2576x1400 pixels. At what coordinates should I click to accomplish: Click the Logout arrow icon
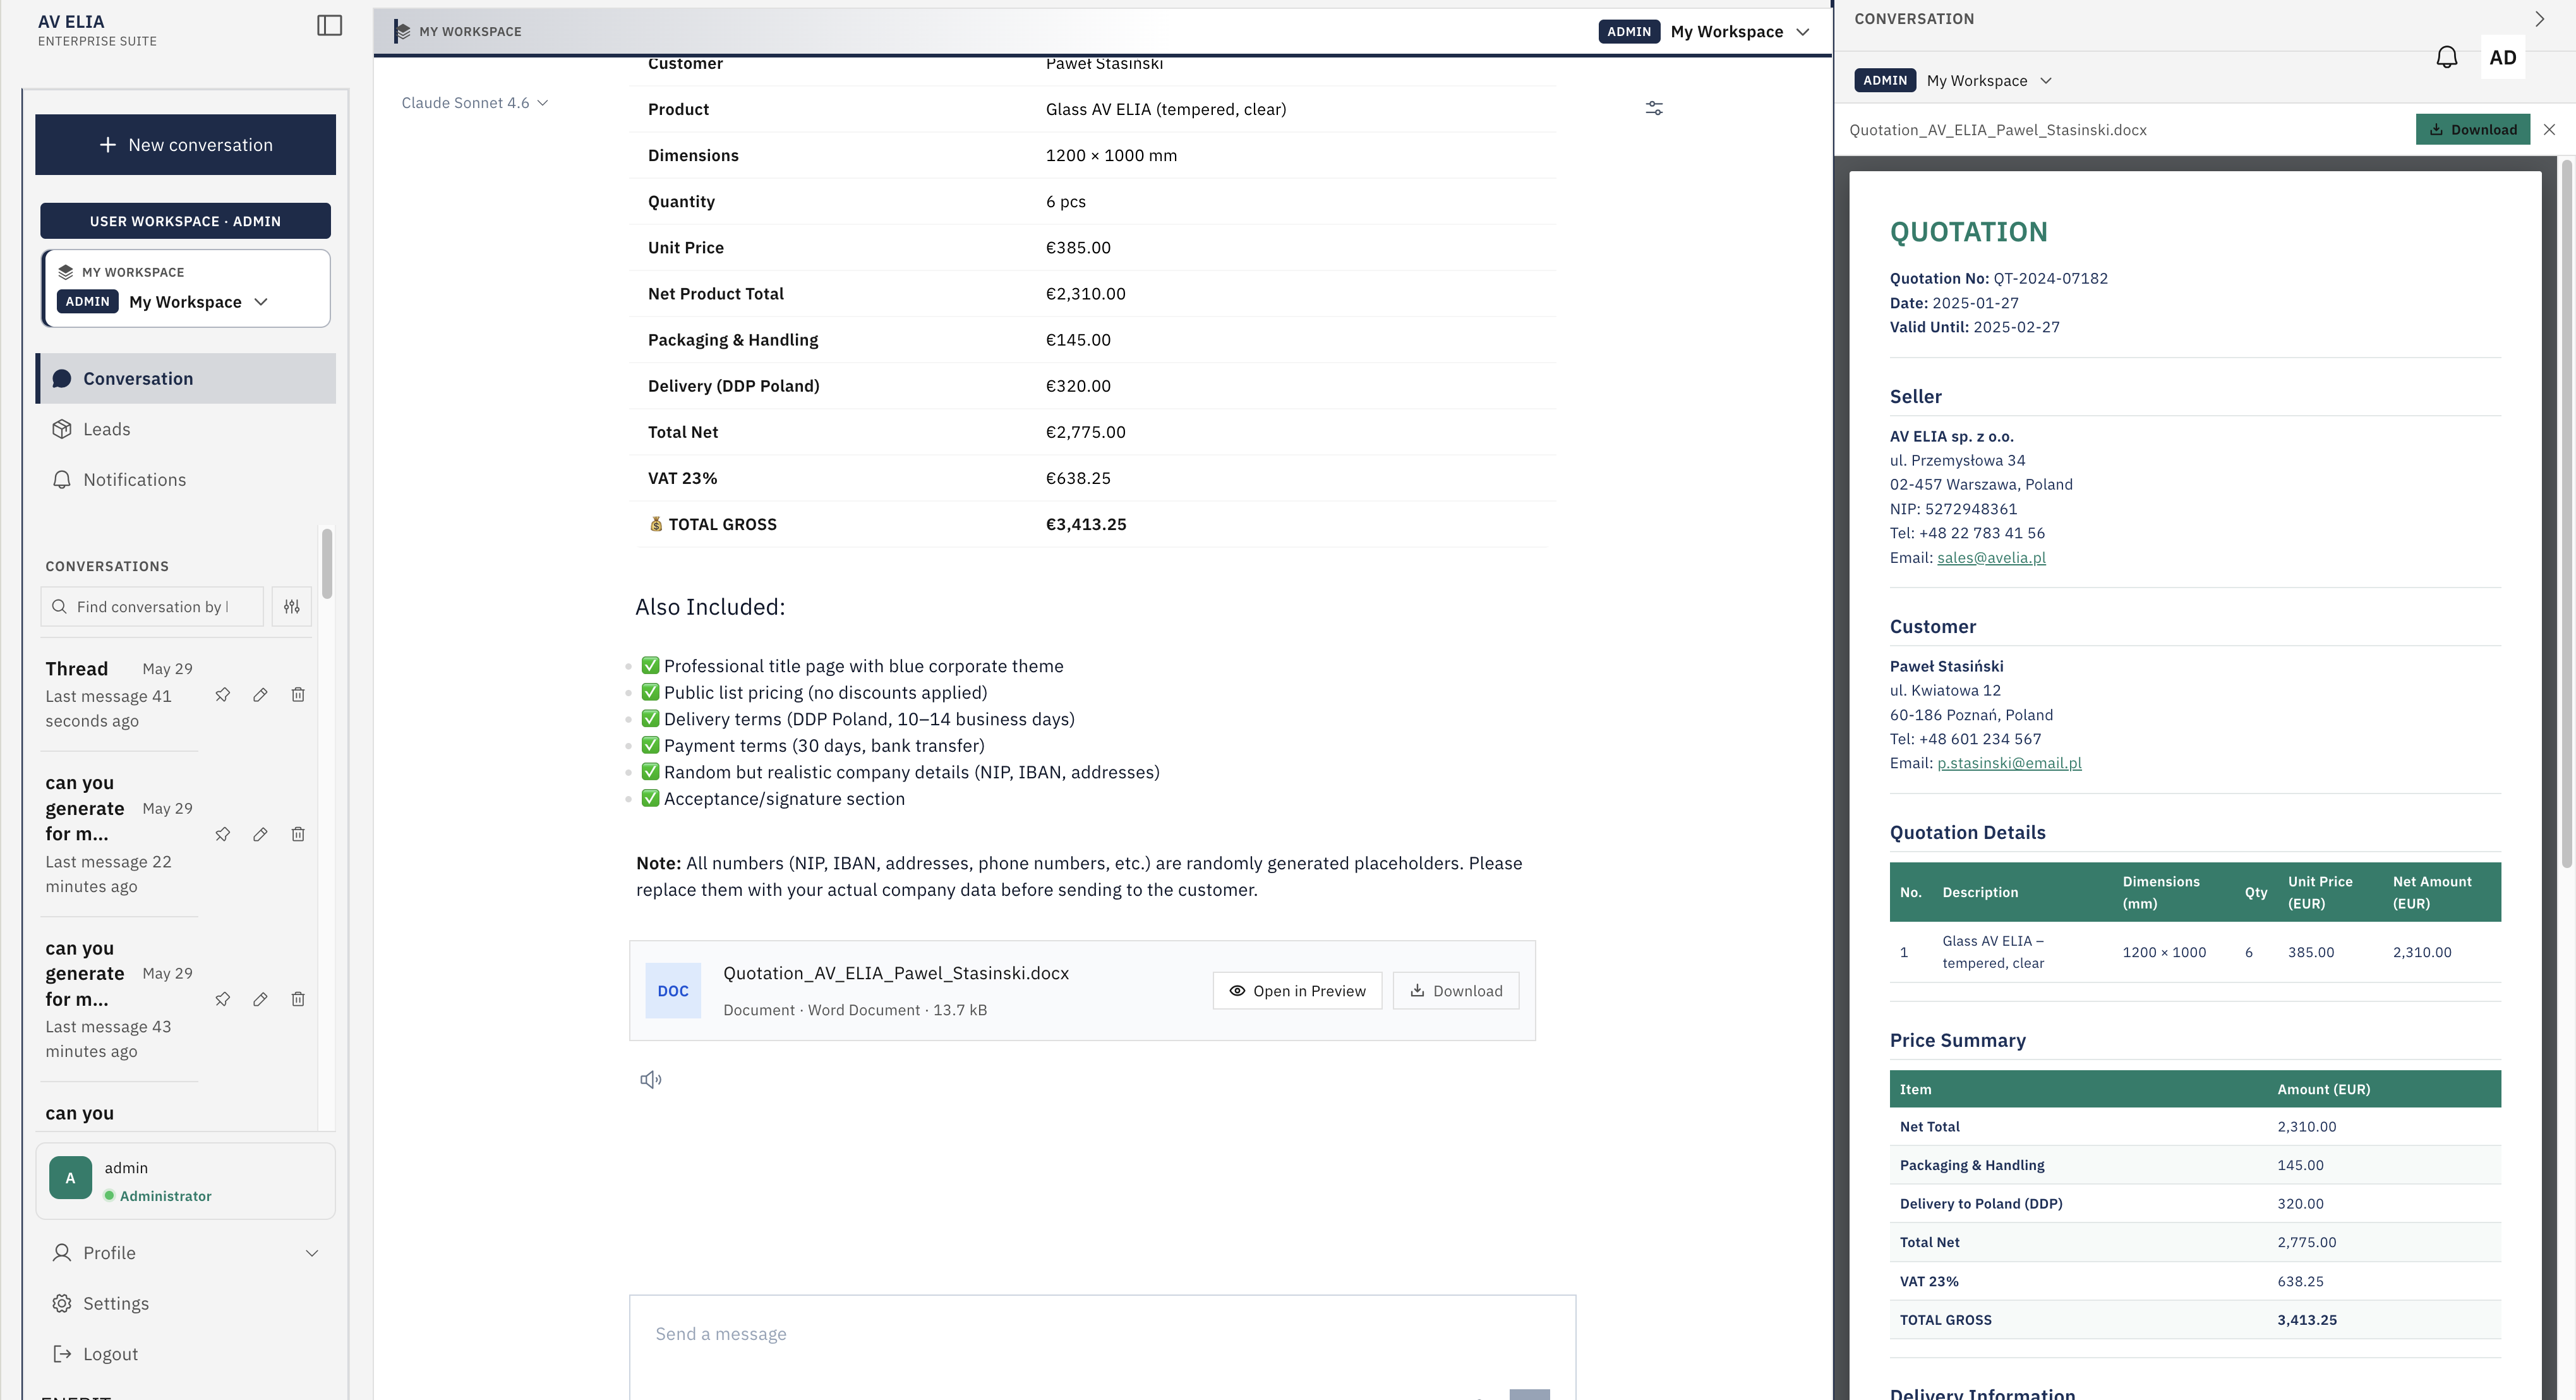(62, 1355)
